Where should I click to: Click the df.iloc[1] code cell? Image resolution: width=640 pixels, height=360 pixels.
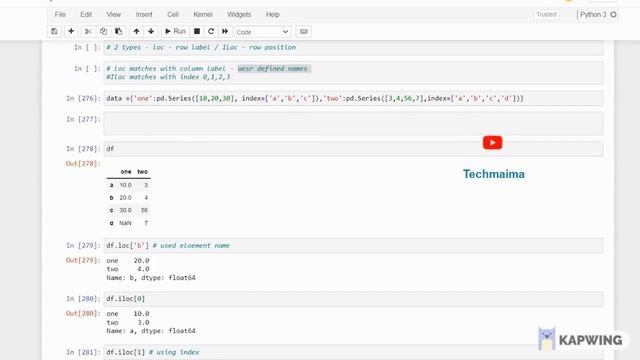[353, 352]
